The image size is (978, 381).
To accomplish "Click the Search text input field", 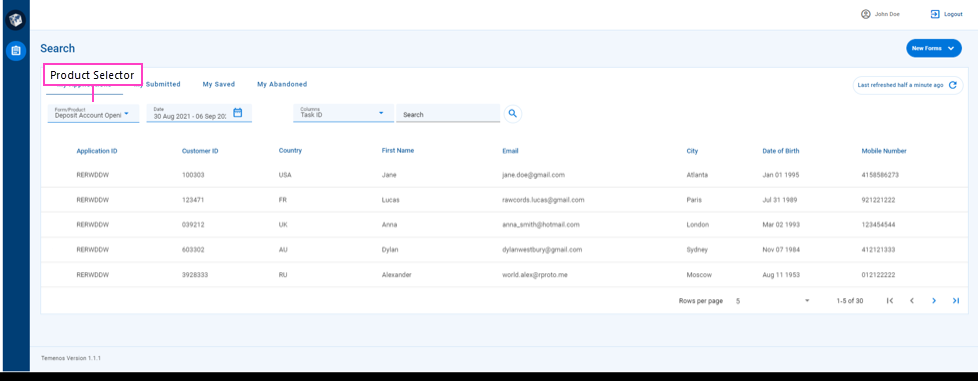I will coord(448,113).
